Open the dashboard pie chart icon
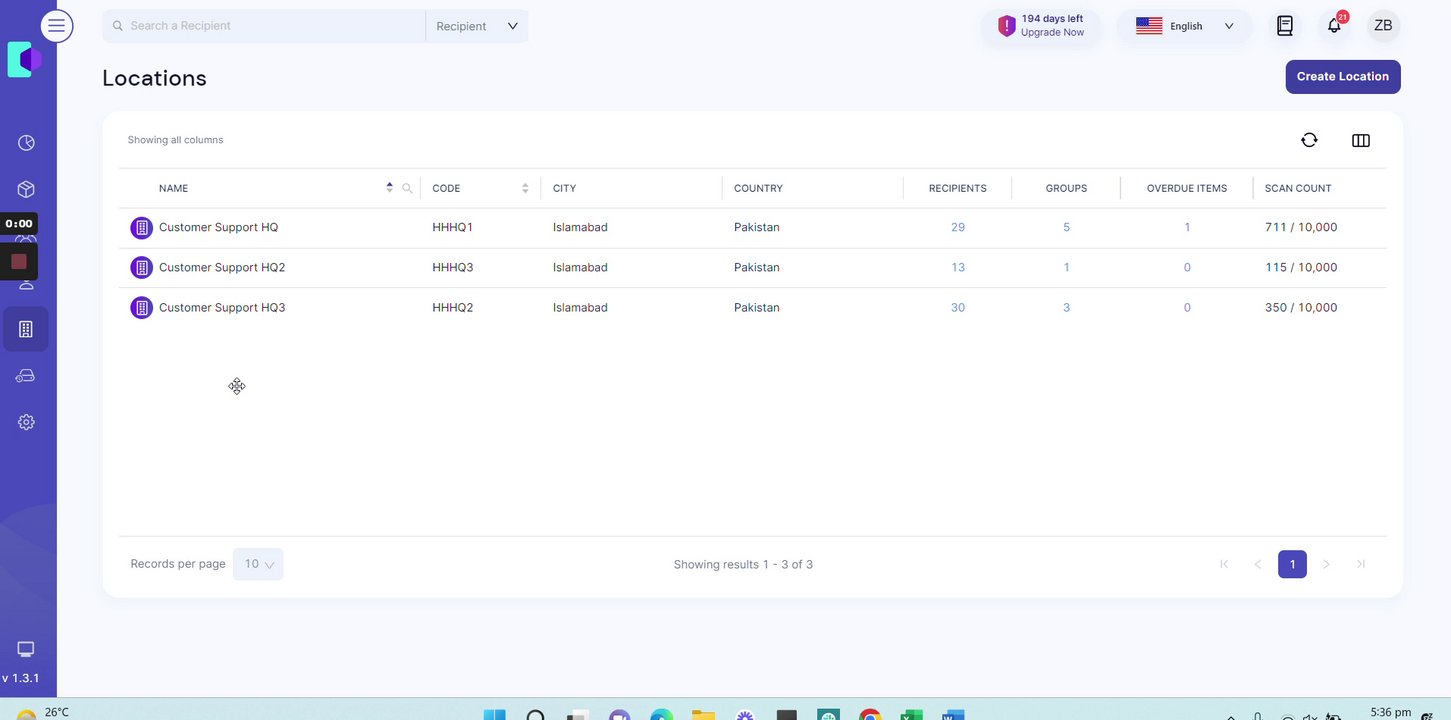 point(27,142)
